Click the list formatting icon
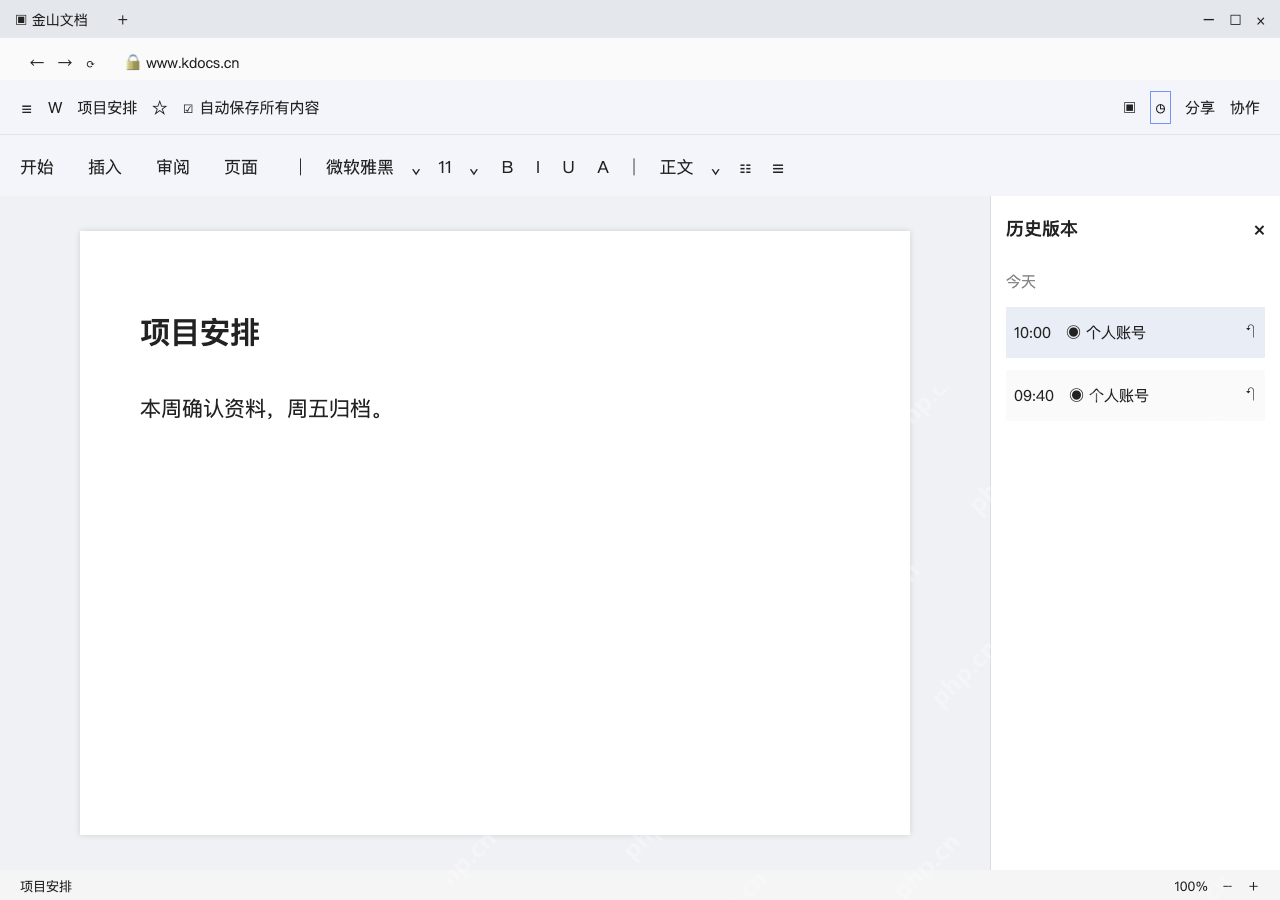This screenshot has height=900, width=1280. pos(745,169)
